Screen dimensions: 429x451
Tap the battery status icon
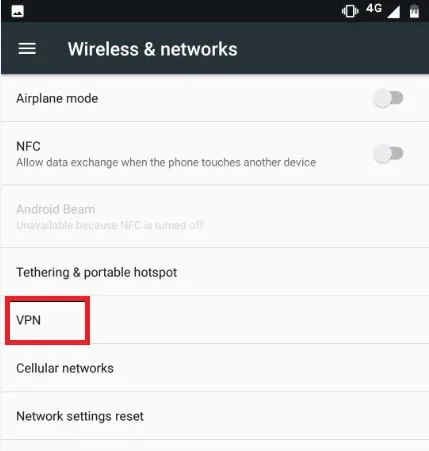point(414,12)
